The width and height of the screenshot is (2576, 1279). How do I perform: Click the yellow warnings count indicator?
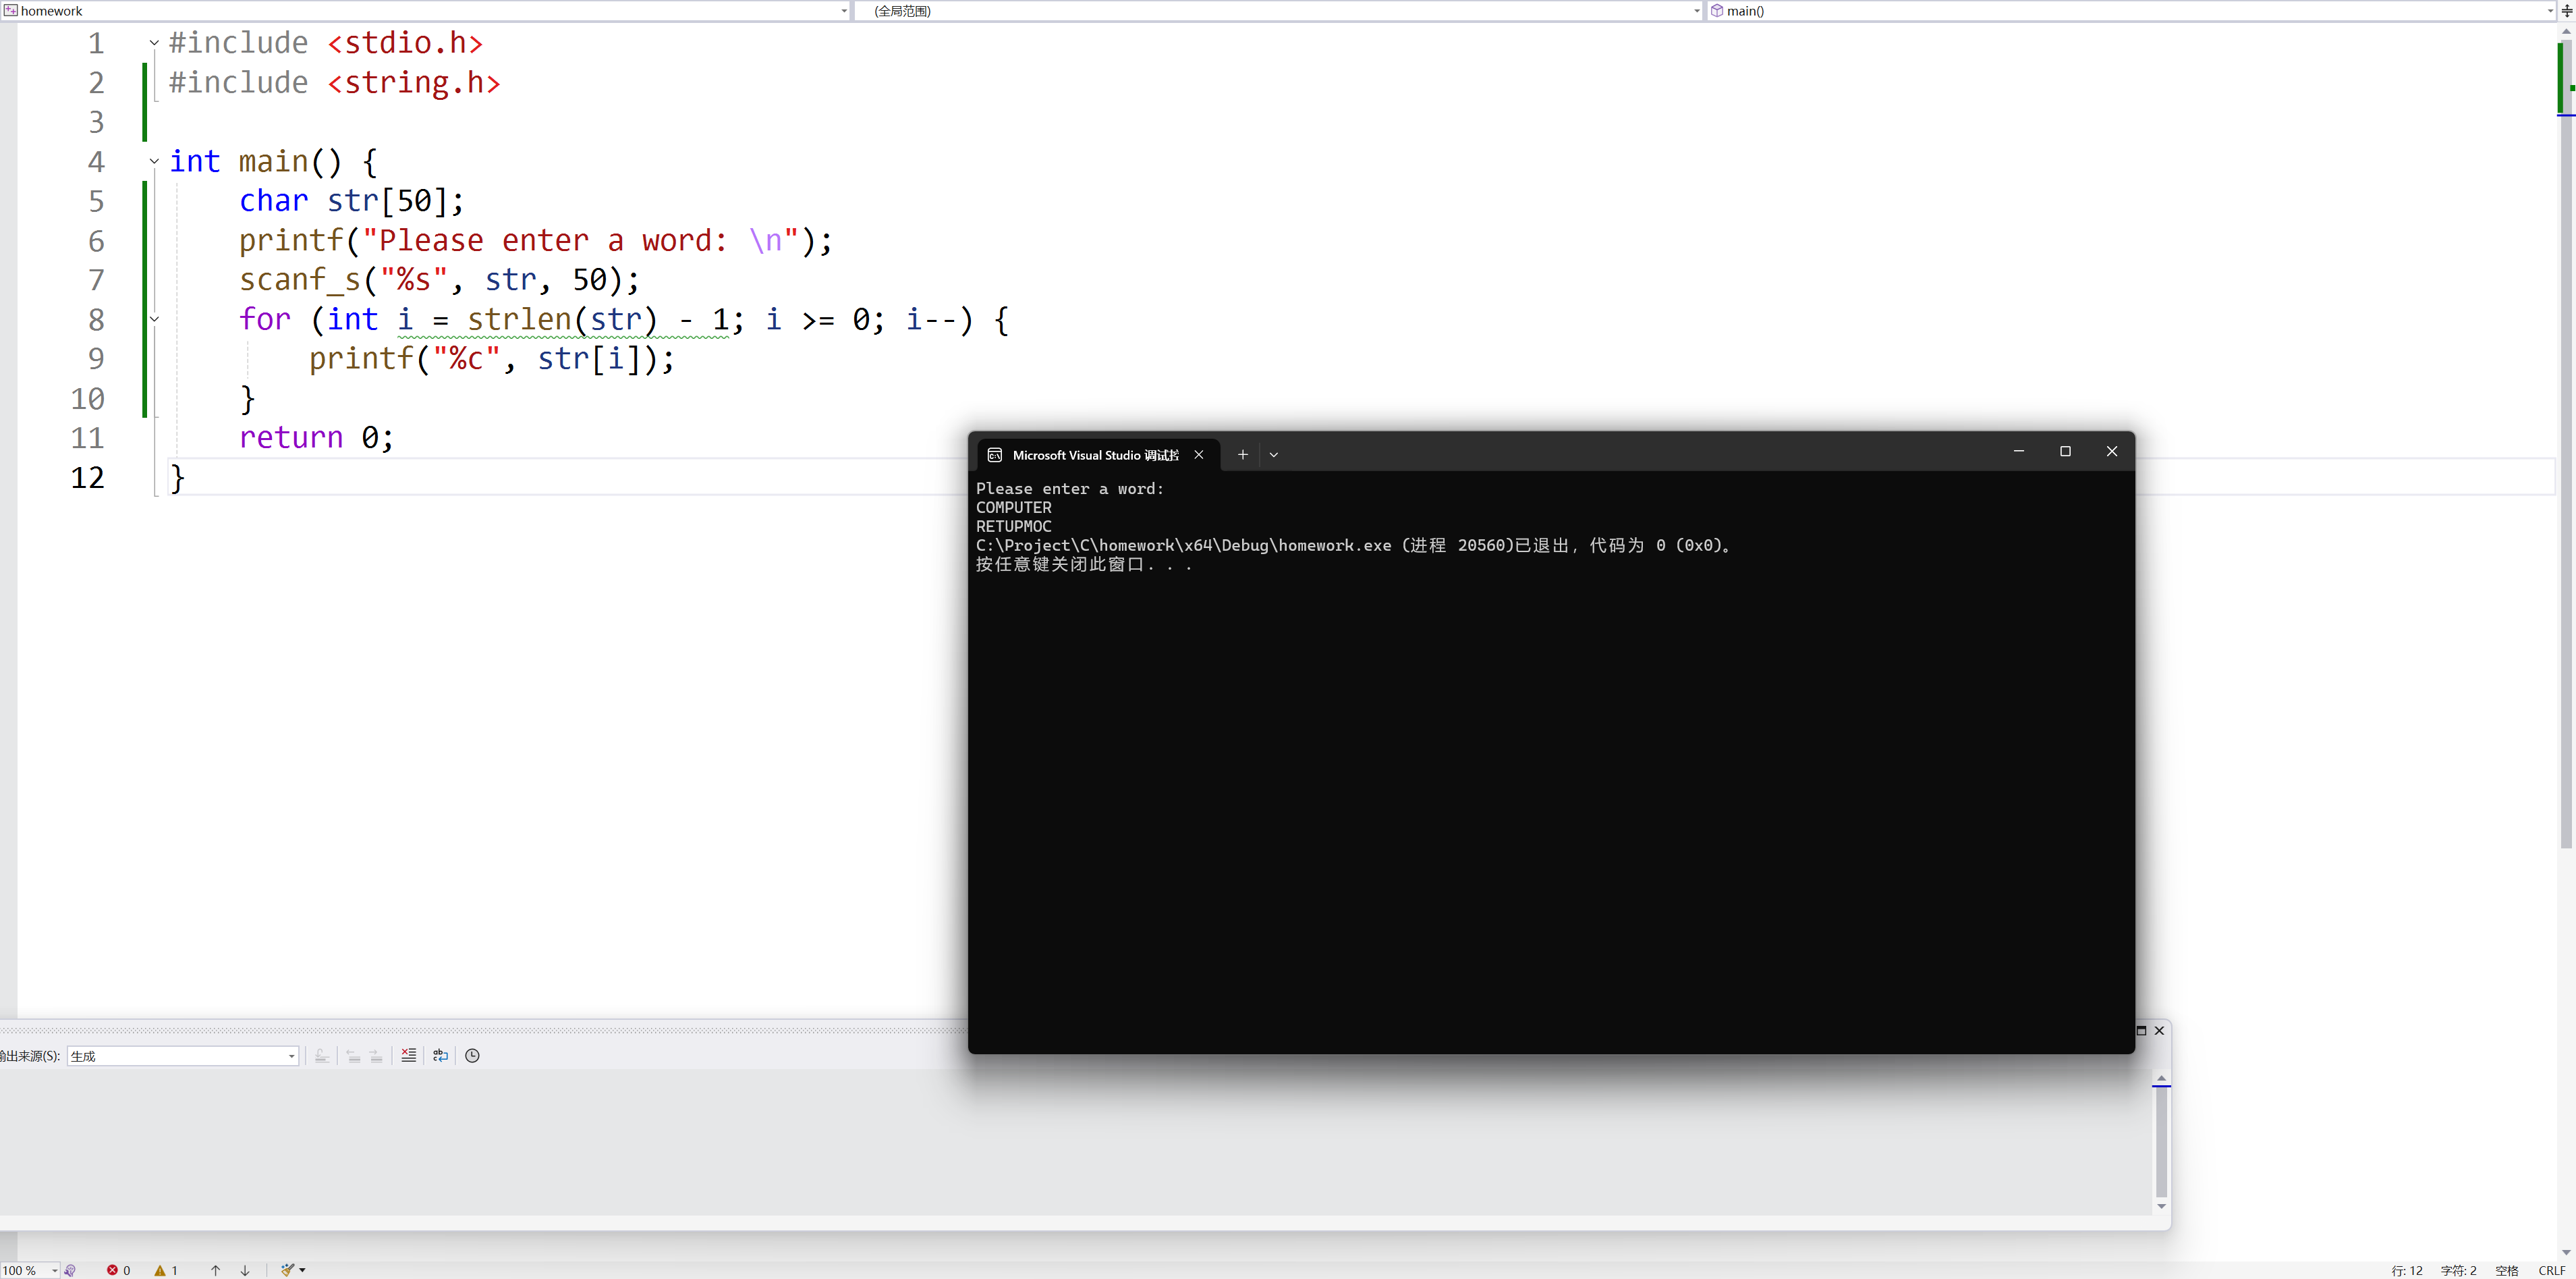166,1270
